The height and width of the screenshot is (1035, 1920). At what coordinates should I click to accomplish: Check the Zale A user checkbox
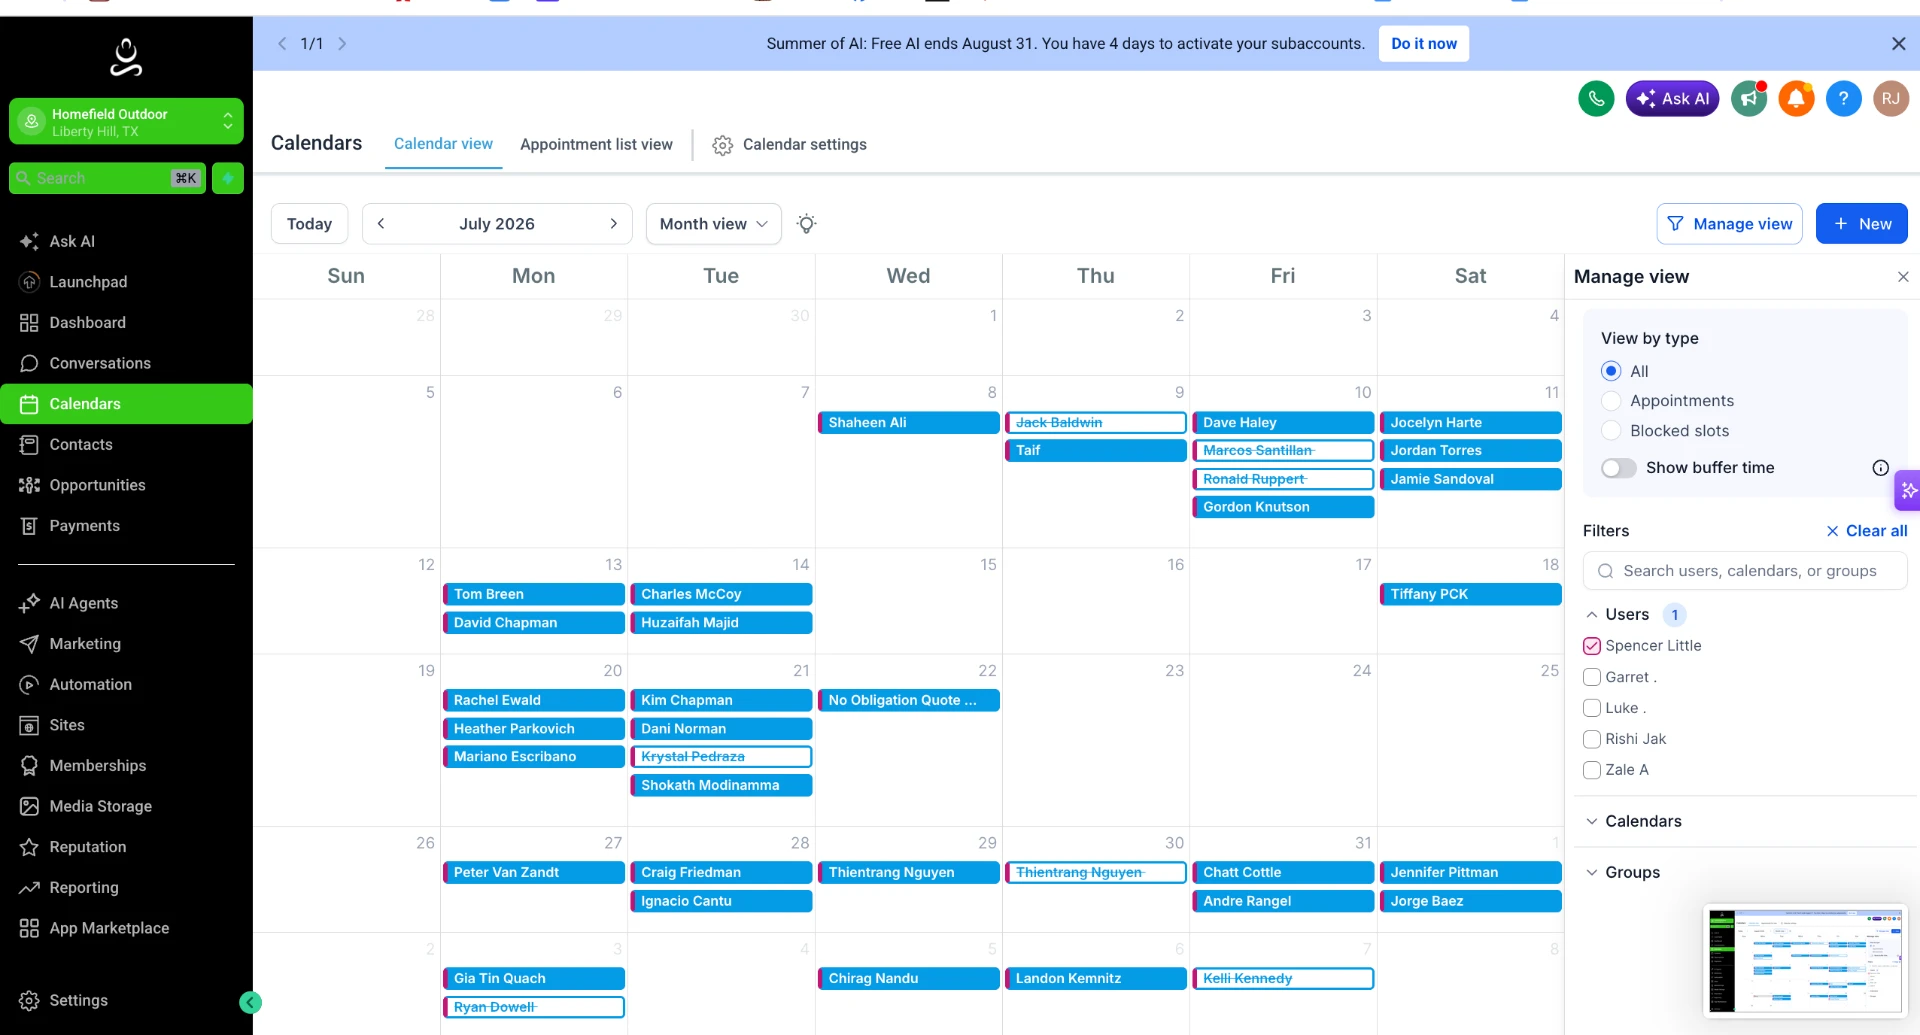click(1592, 770)
